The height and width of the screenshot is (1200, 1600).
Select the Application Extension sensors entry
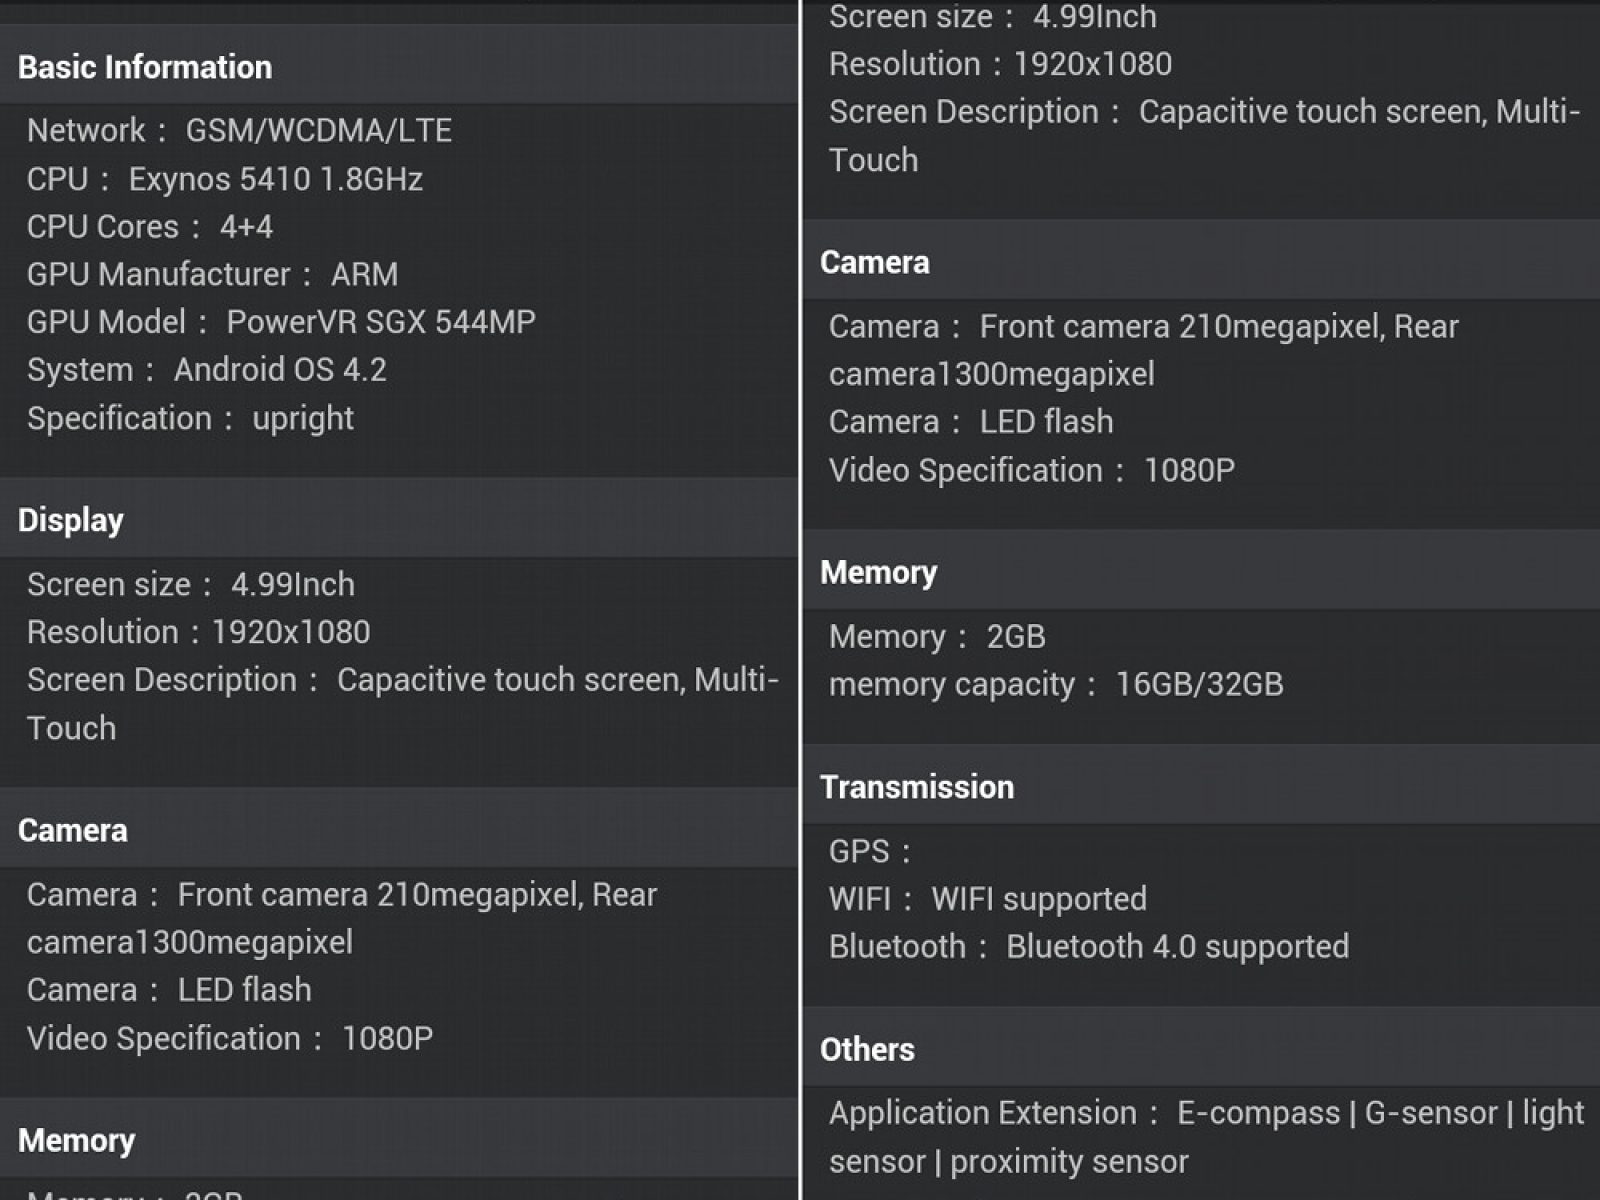point(1206,1137)
